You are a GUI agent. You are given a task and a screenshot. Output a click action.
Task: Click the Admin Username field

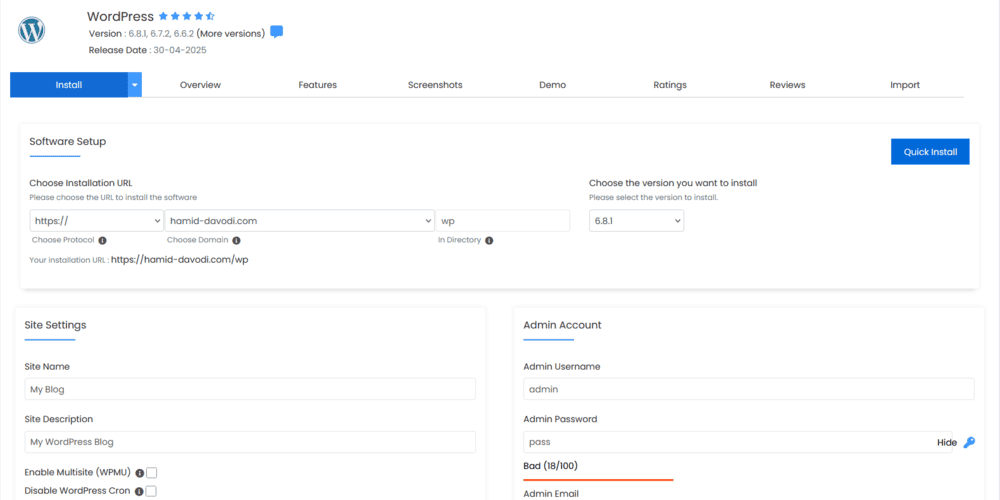(749, 389)
